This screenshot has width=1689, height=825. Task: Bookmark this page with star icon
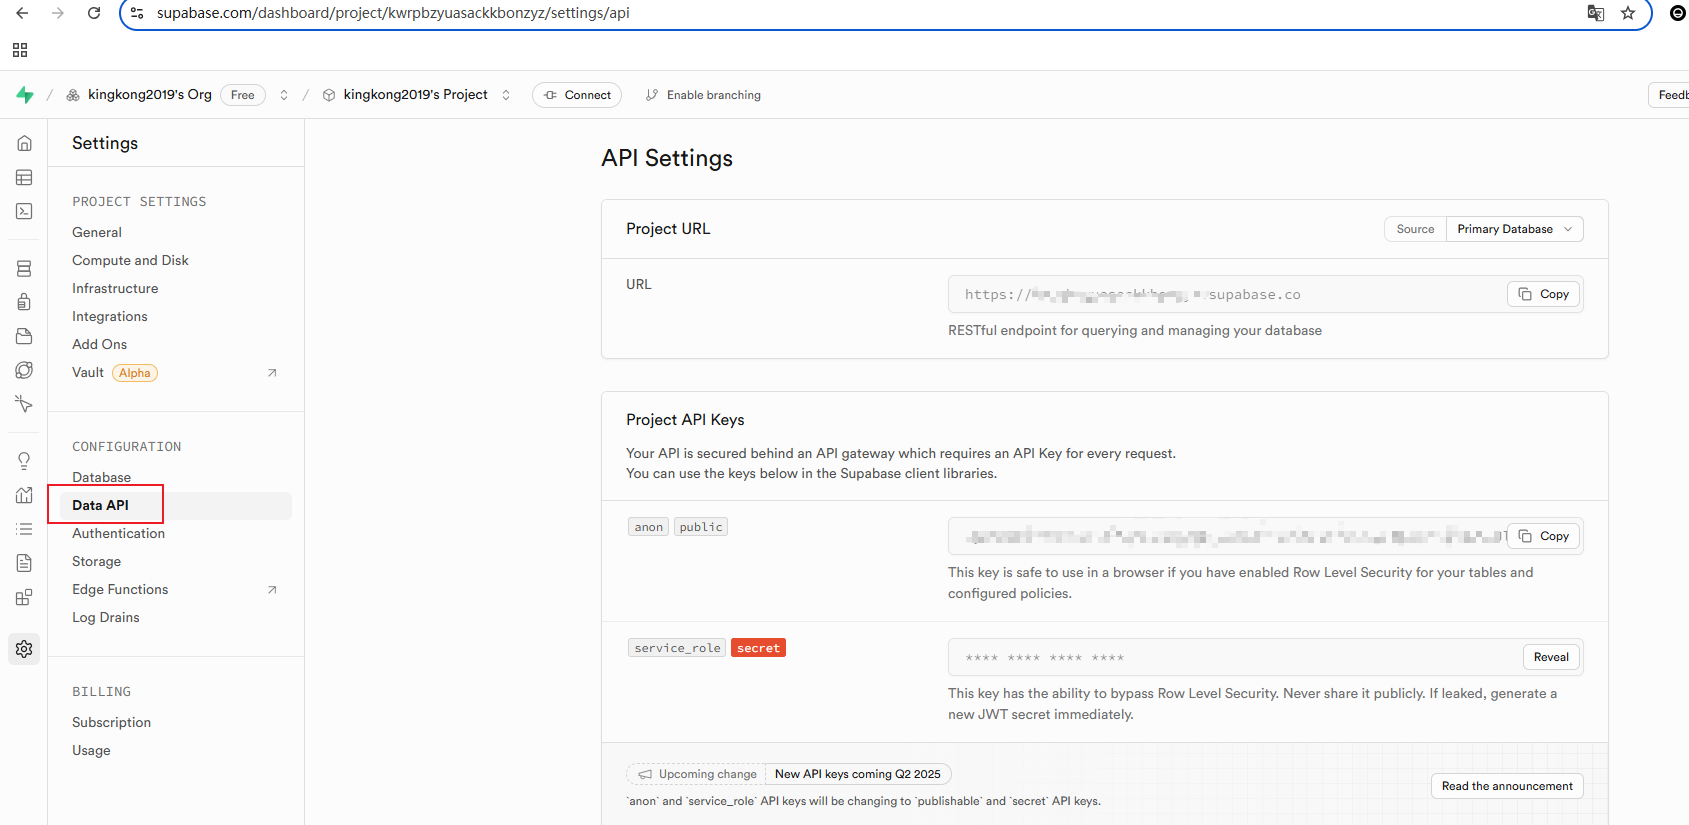(x=1628, y=13)
